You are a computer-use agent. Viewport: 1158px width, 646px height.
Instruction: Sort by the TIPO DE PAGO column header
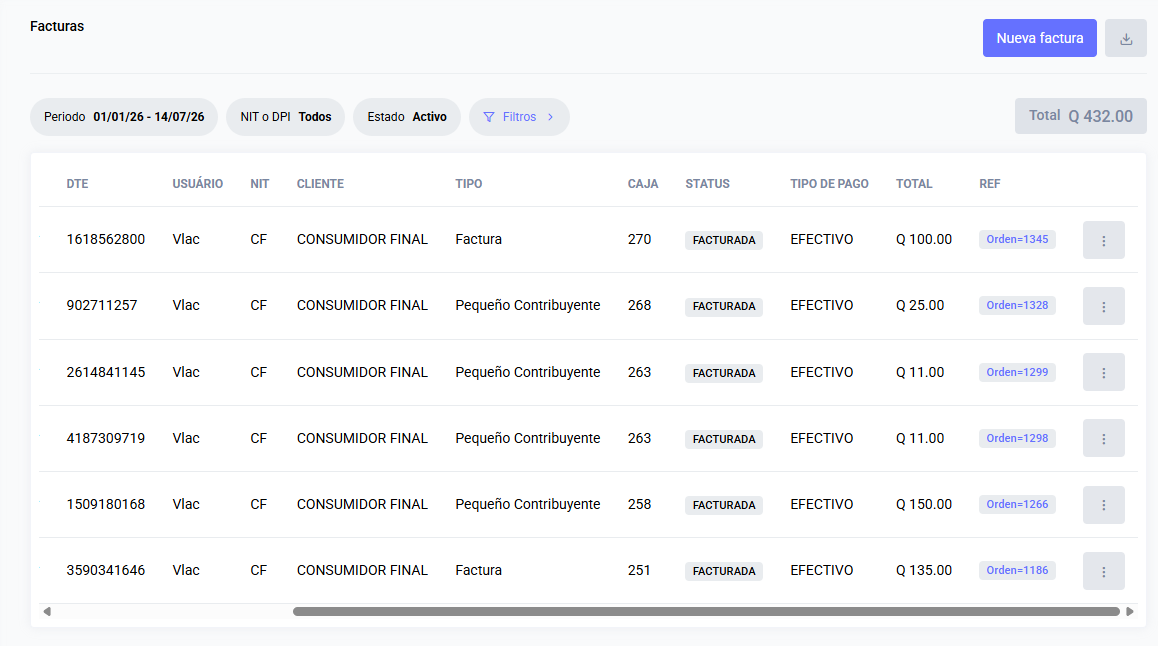click(x=829, y=184)
